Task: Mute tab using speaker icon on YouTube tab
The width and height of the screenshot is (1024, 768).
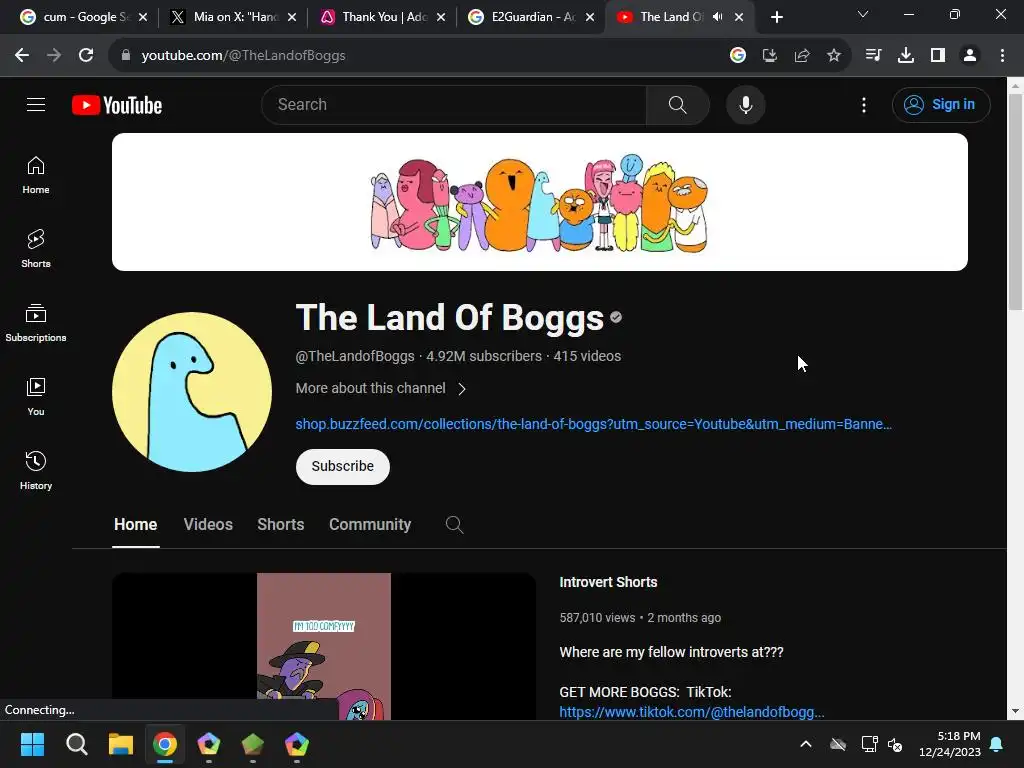Action: click(x=718, y=17)
